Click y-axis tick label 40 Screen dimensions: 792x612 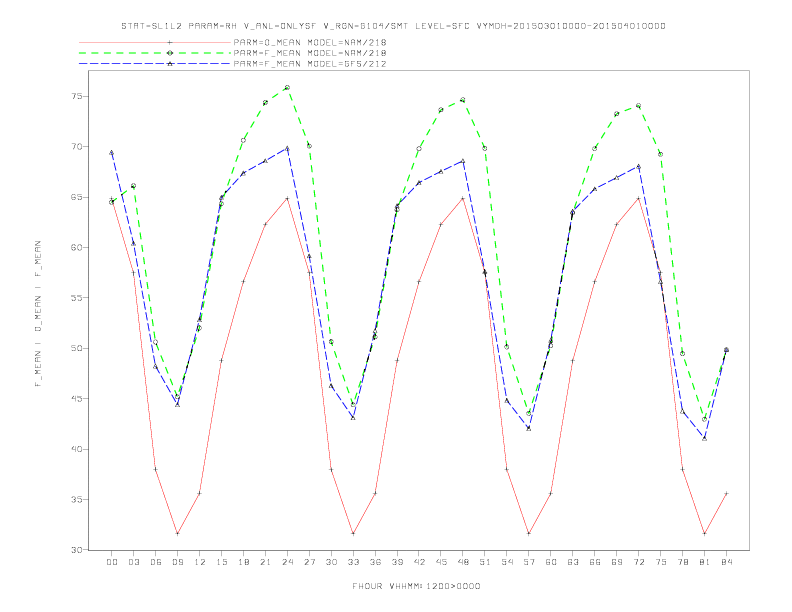(77, 449)
